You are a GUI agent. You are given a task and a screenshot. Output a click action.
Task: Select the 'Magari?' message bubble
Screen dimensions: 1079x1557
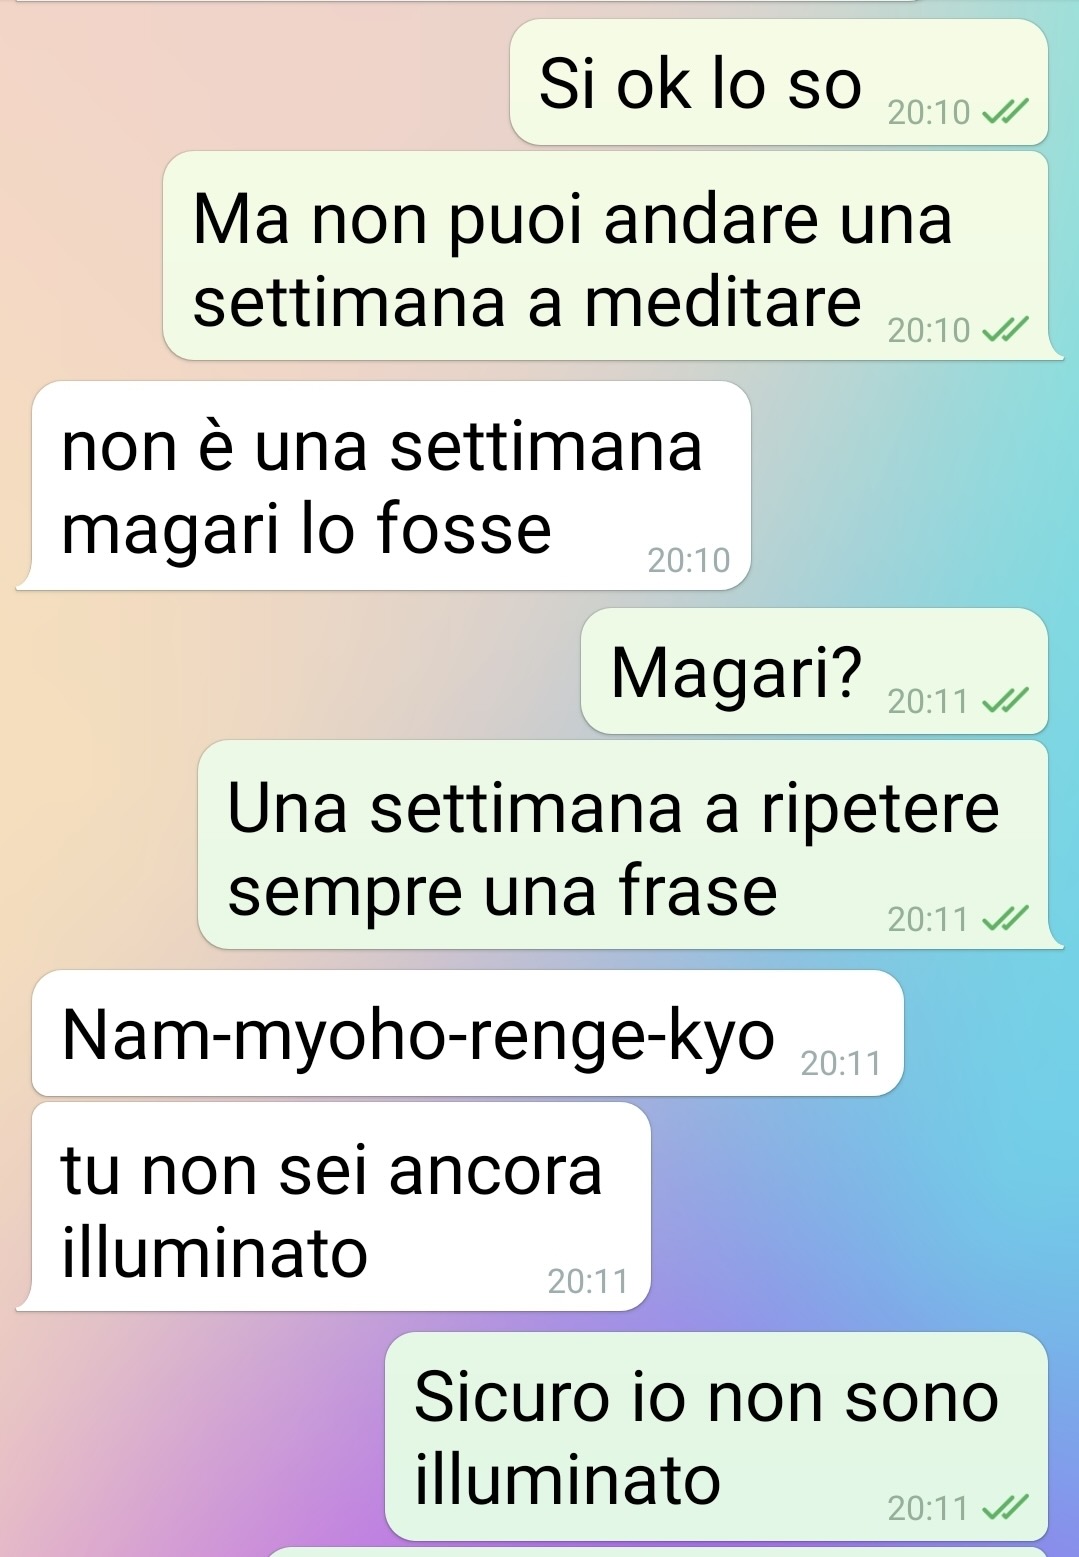tap(814, 672)
